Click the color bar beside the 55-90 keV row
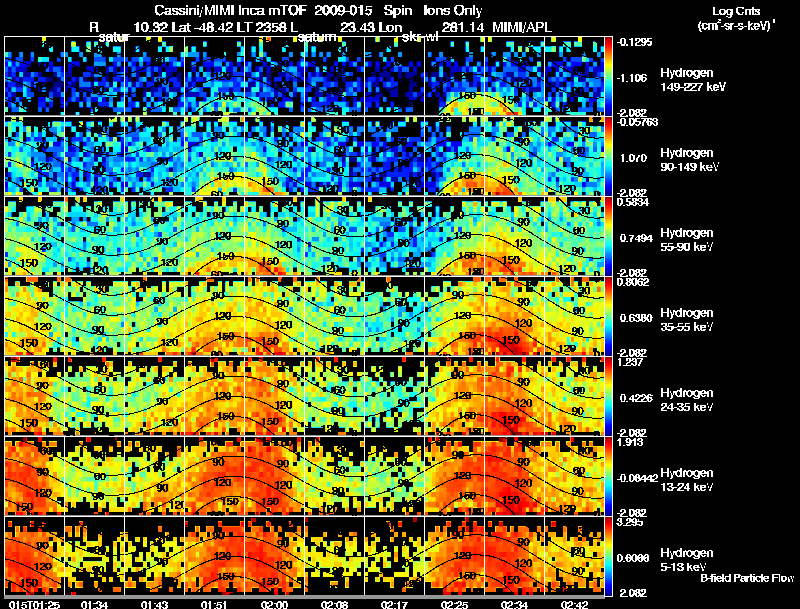 pos(608,236)
